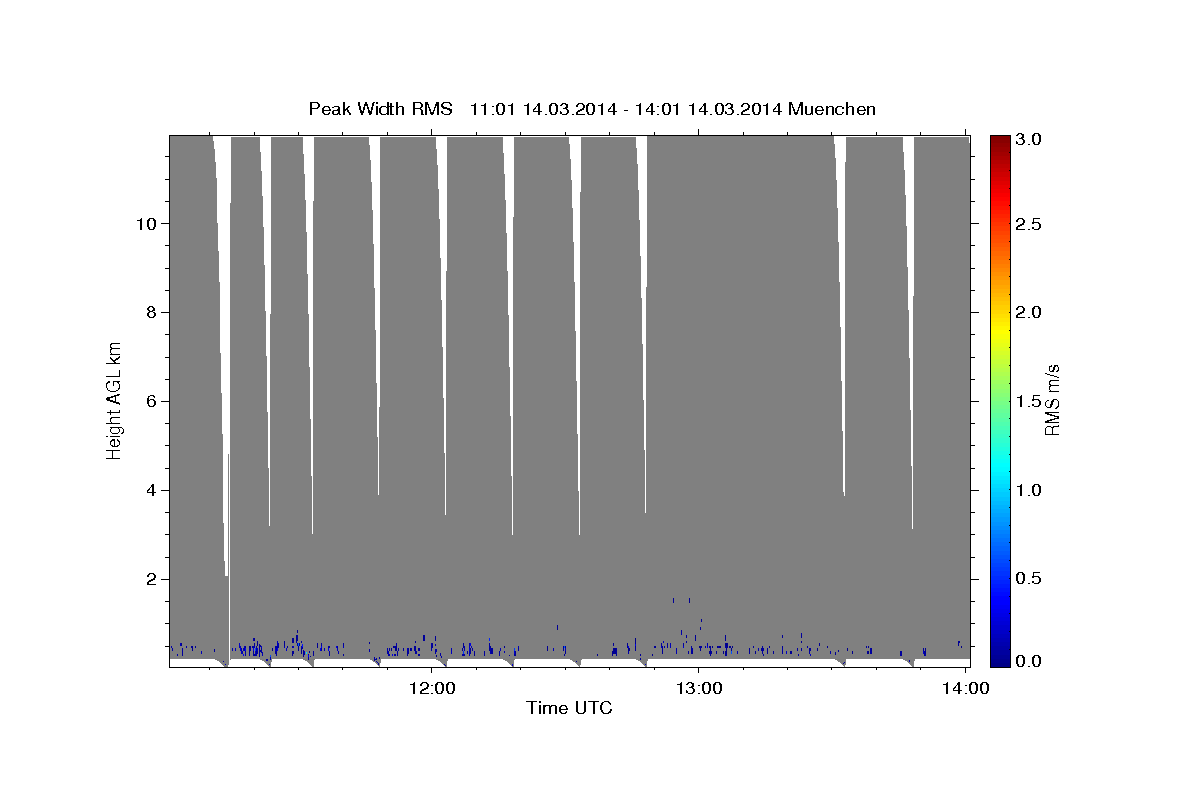Screen dimensions: 1200x800
Task: Click the plot title 'Peak Width RMS'
Action: 380,109
